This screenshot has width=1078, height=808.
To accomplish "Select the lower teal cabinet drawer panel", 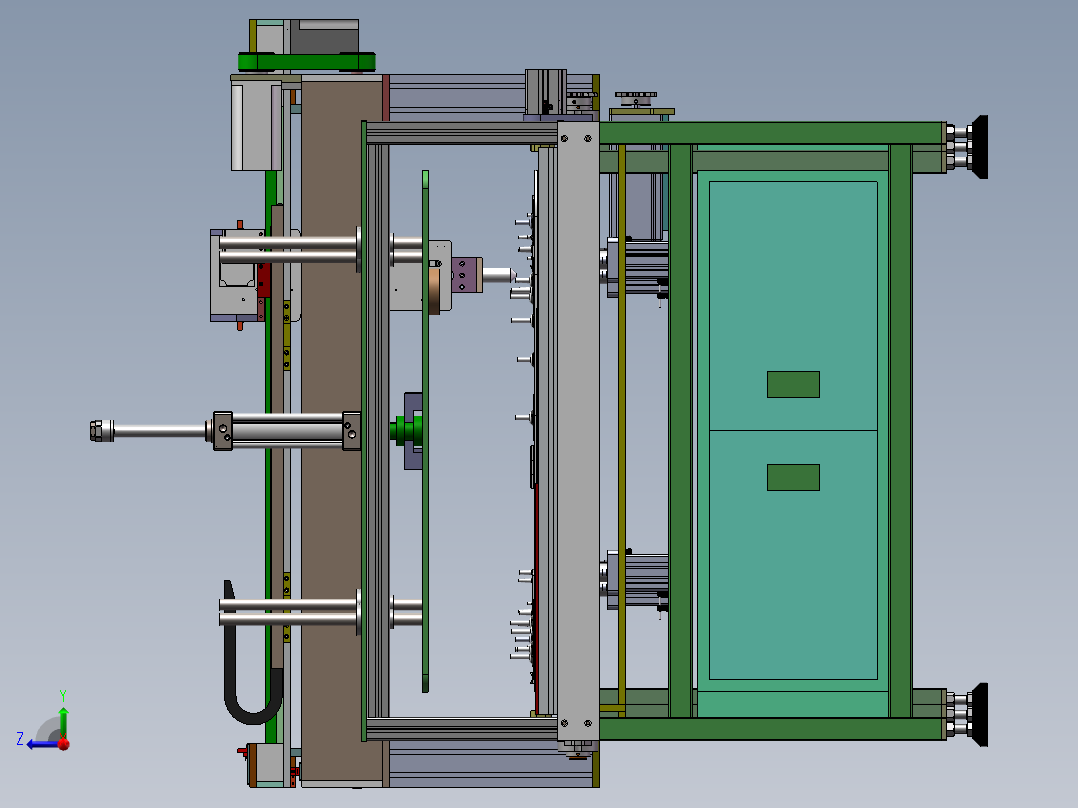I will pos(793,555).
